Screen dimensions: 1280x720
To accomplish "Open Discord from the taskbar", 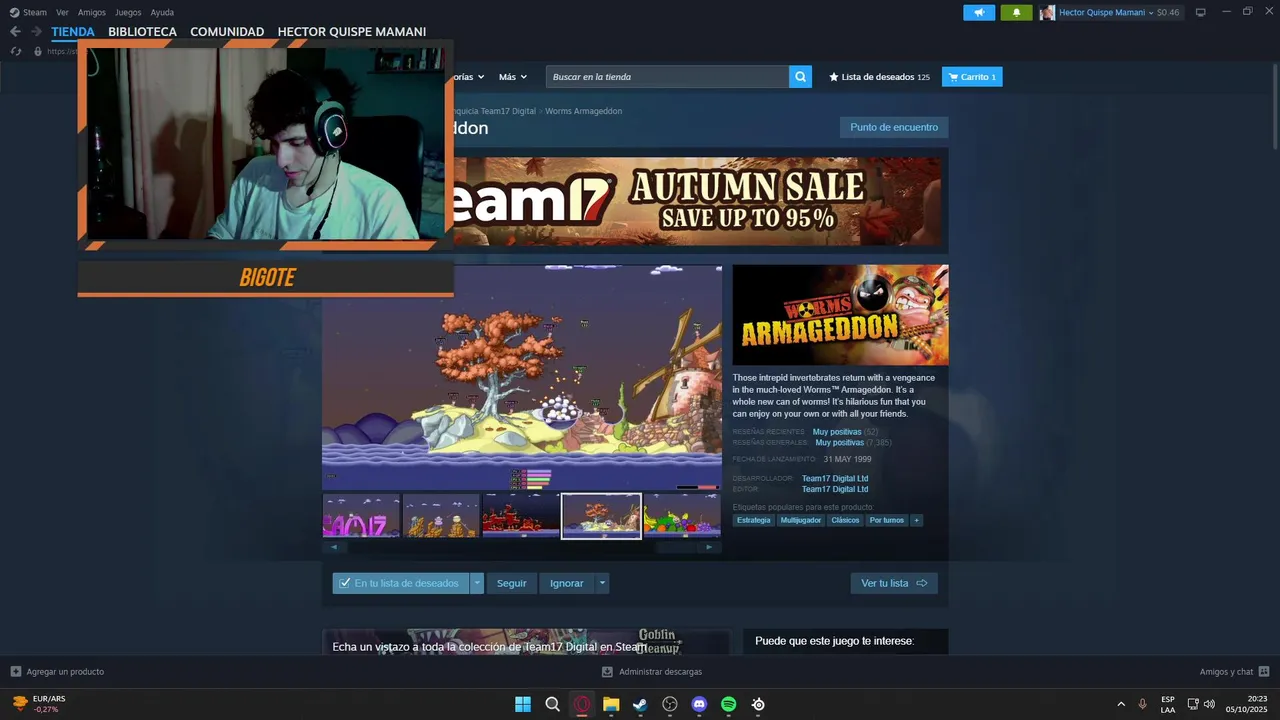I will pyautogui.click(x=699, y=704).
